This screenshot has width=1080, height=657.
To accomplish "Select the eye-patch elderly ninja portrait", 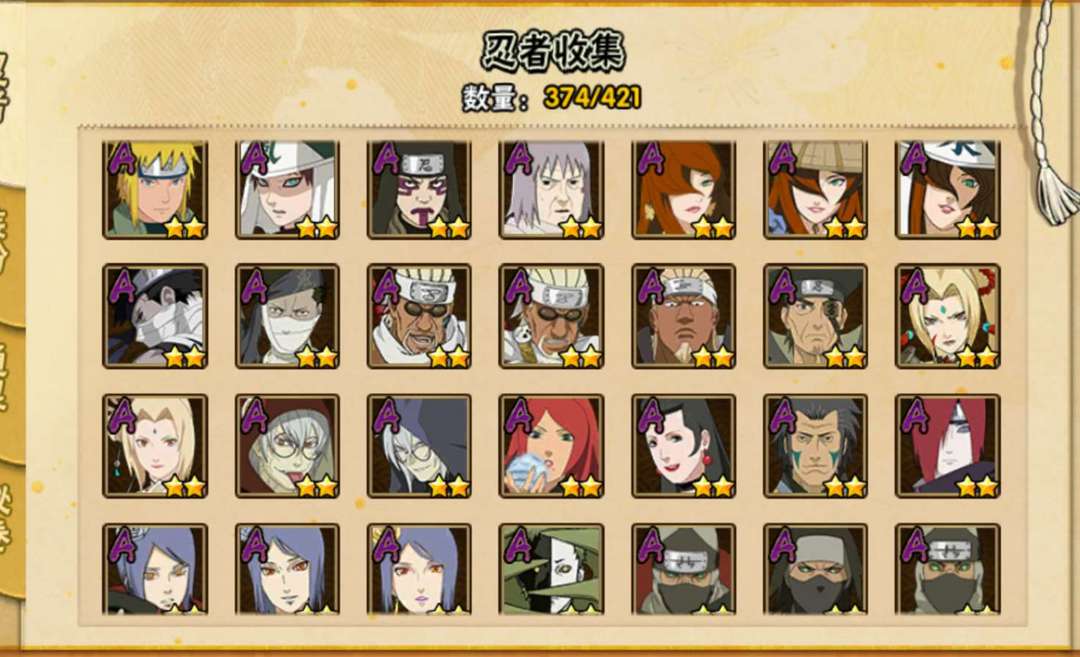I will click(x=816, y=316).
